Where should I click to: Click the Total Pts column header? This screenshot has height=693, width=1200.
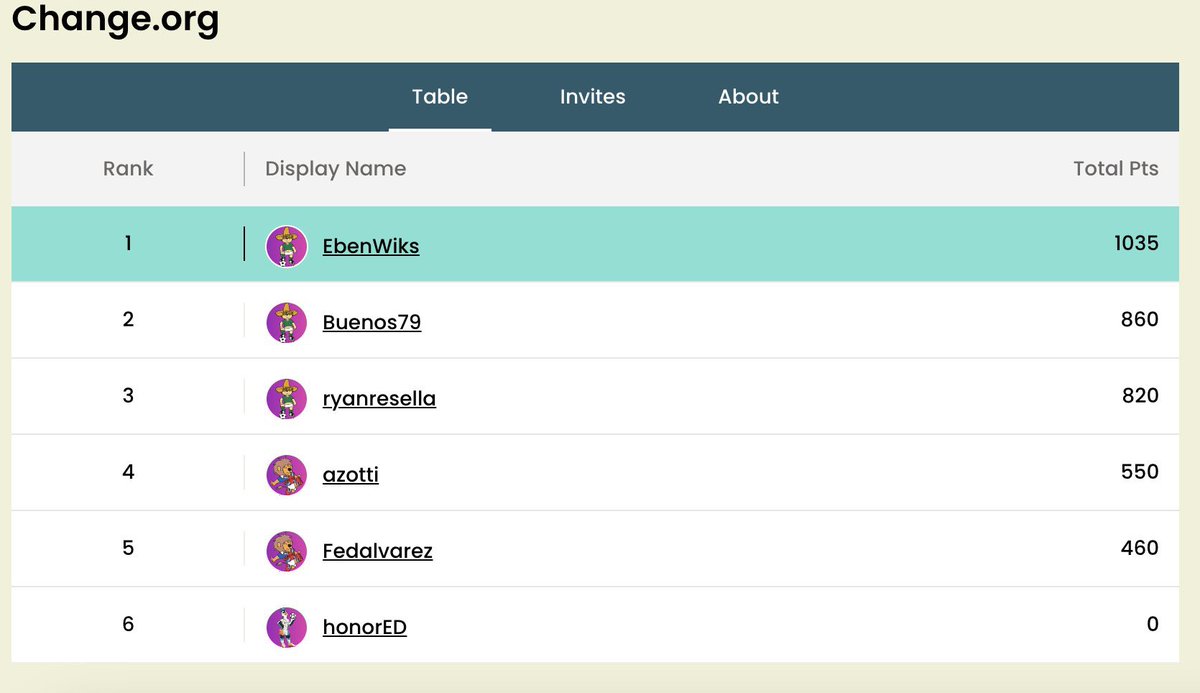click(1116, 168)
